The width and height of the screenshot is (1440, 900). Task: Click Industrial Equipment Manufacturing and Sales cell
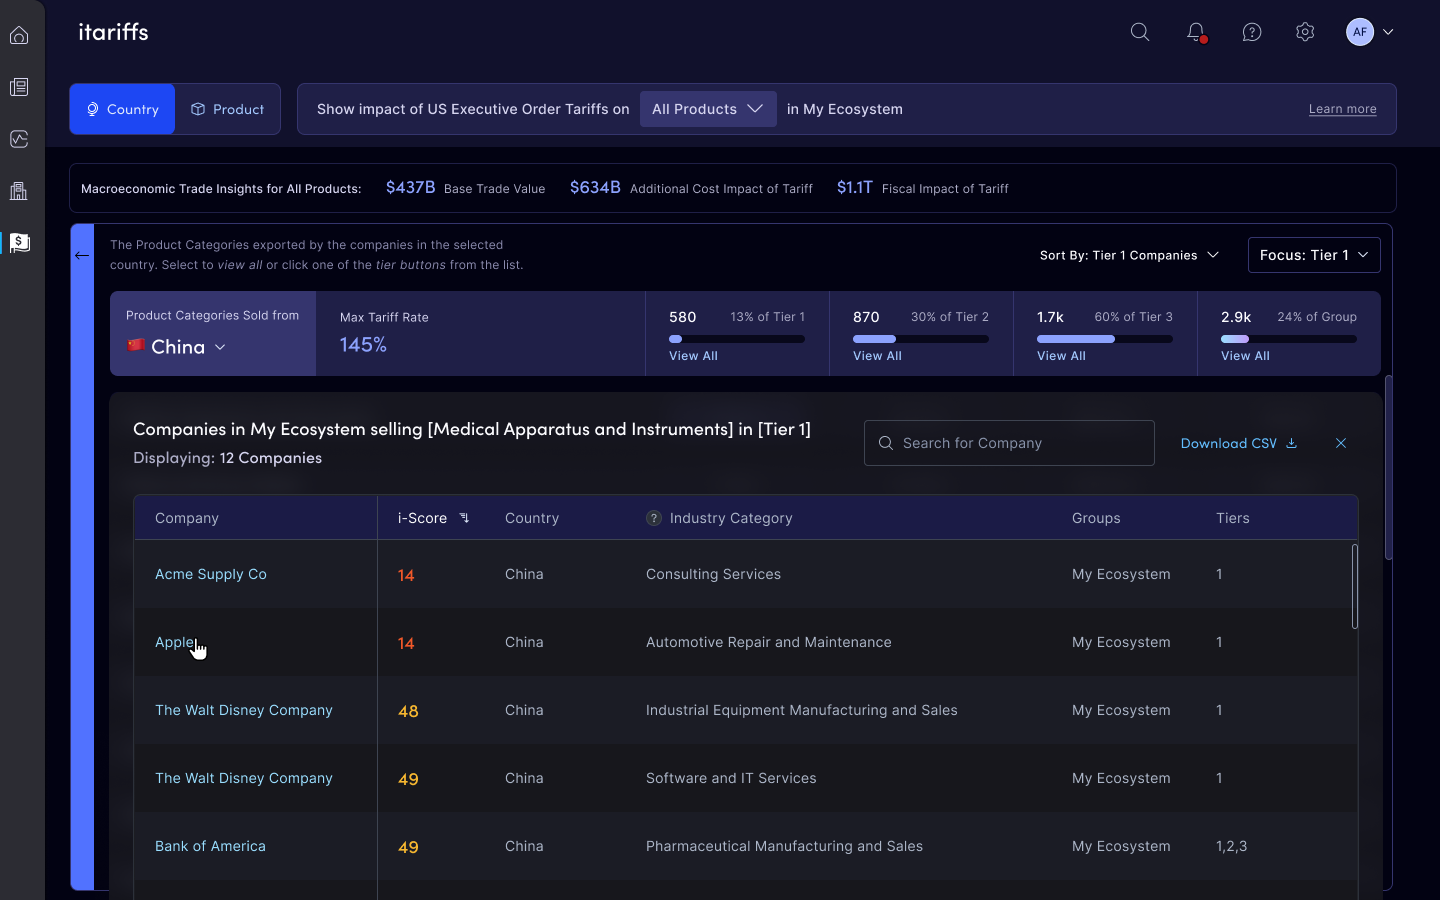point(802,710)
